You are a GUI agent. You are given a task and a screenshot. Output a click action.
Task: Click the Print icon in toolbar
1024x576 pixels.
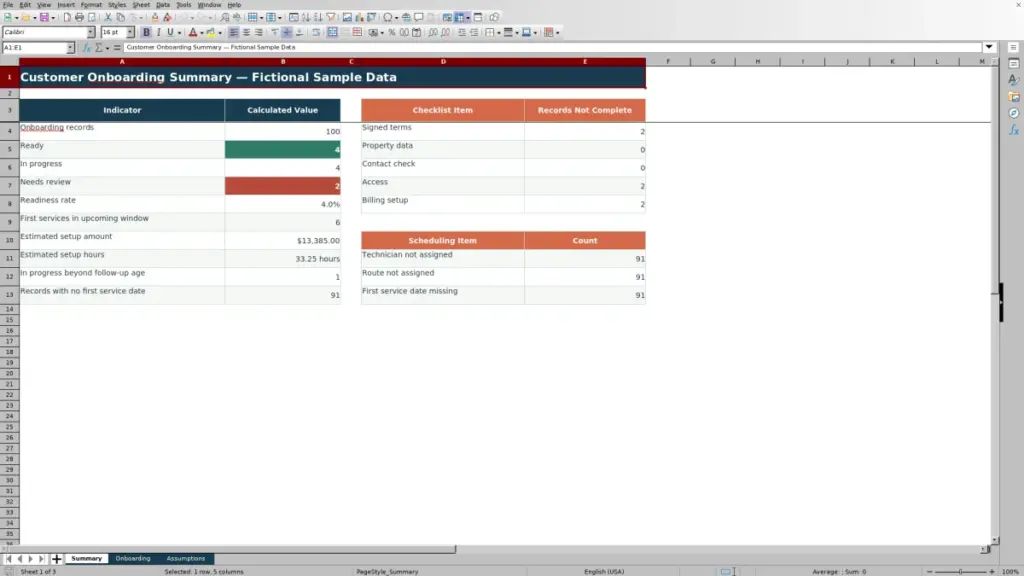click(x=79, y=17)
